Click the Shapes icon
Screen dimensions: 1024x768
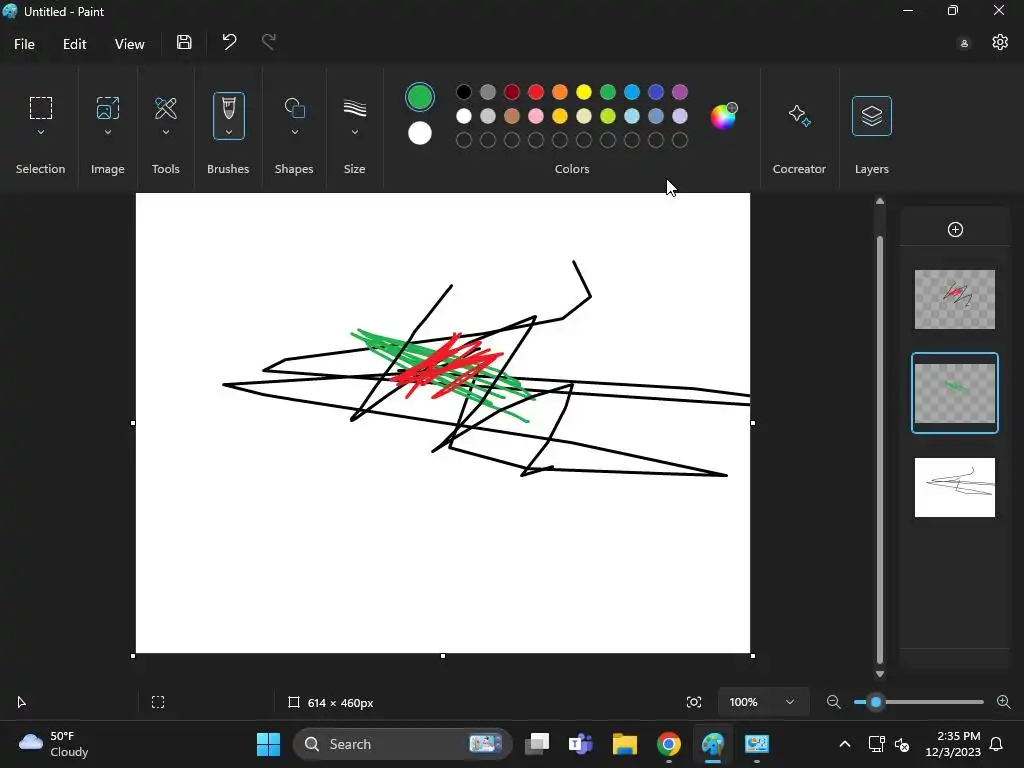[x=295, y=108]
